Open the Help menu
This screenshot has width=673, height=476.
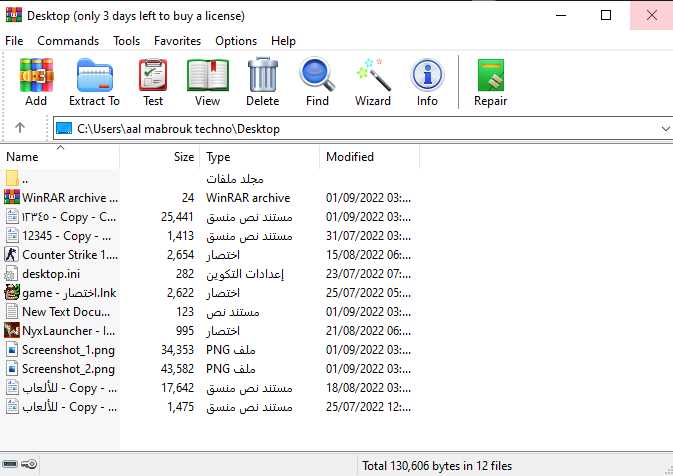pyautogui.click(x=283, y=41)
